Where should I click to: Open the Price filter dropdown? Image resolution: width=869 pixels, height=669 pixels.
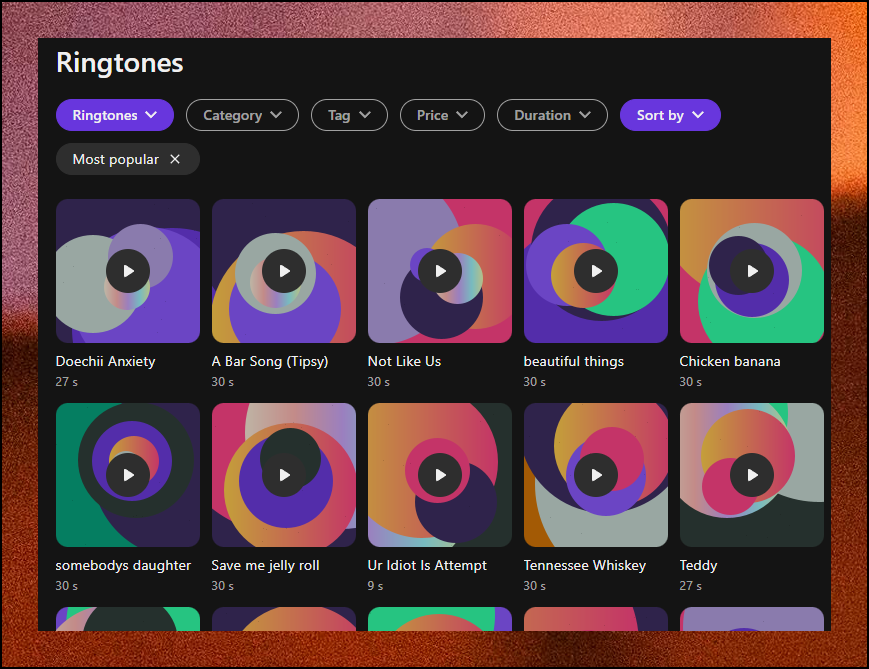442,115
